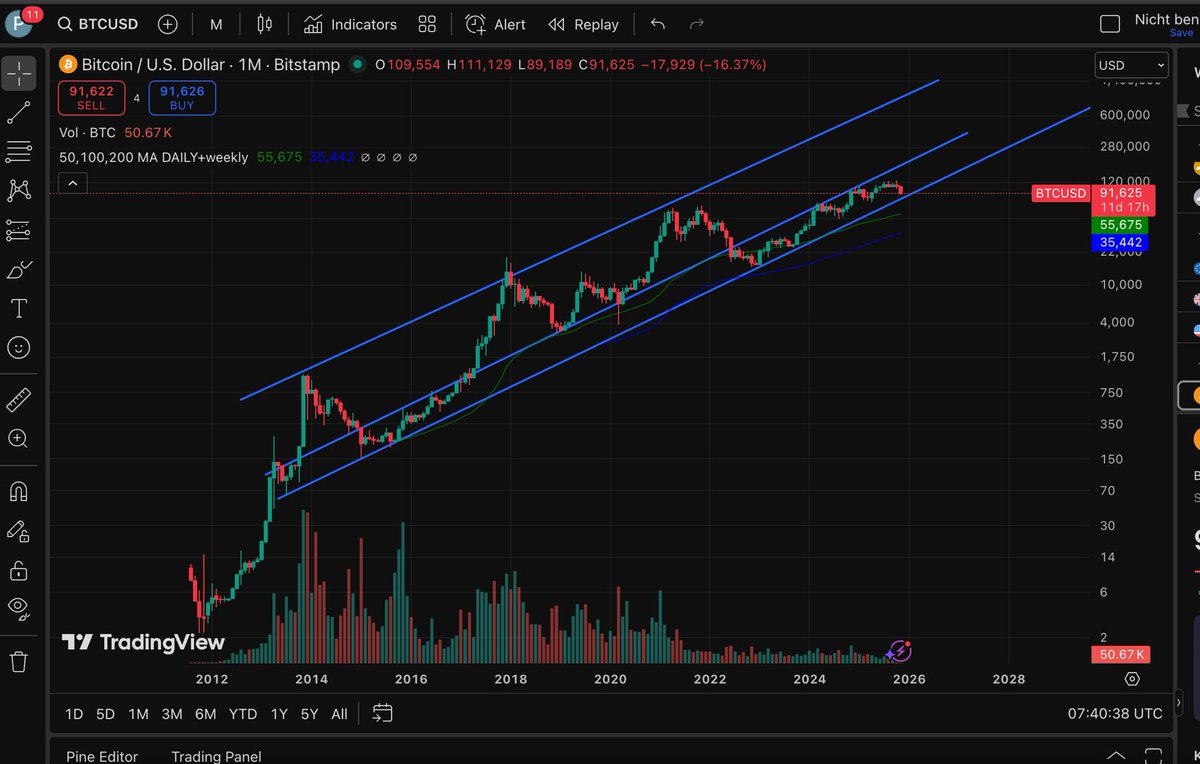Collapse the indicator legend with the chevron

[71, 183]
